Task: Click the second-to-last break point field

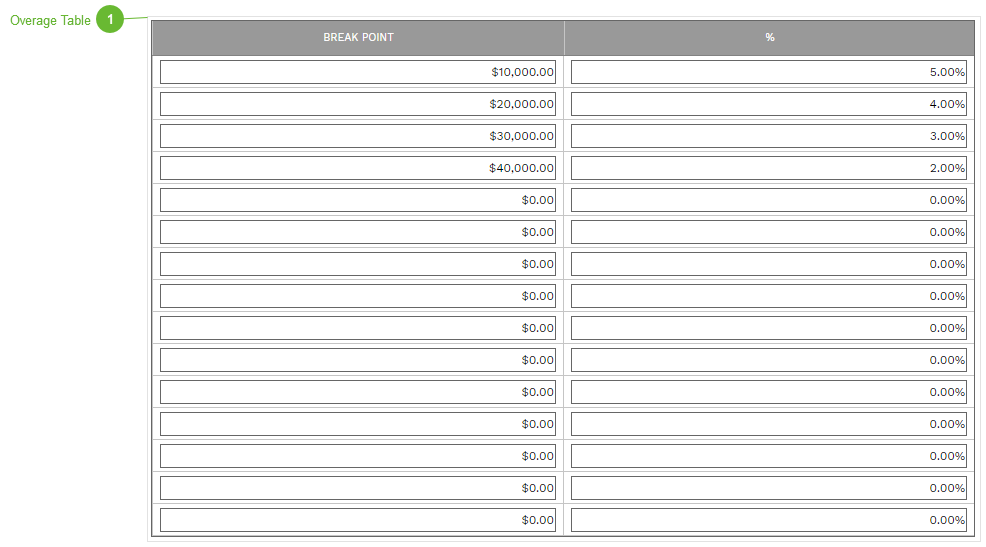Action: coord(358,488)
